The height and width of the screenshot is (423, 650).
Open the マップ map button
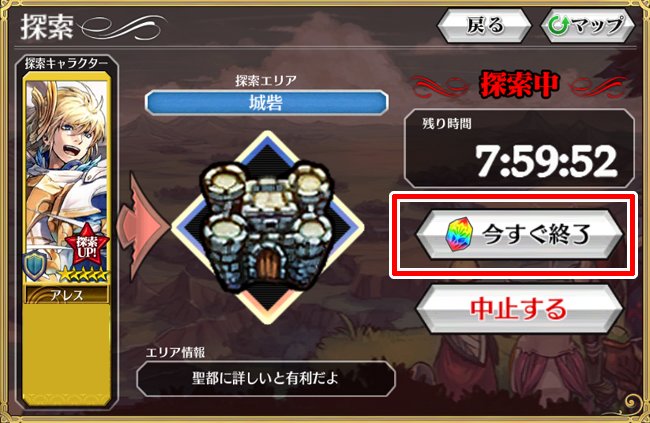(x=587, y=26)
